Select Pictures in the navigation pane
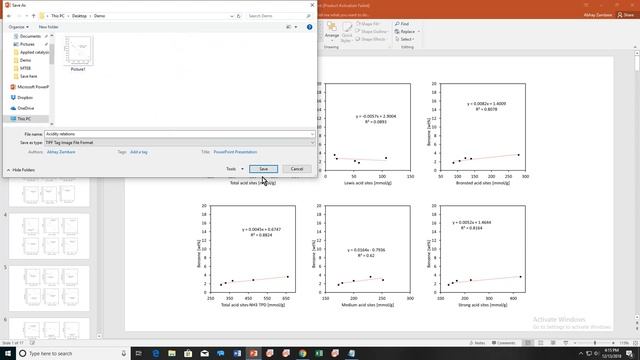Screen dimensions: 640x360 click(27, 44)
